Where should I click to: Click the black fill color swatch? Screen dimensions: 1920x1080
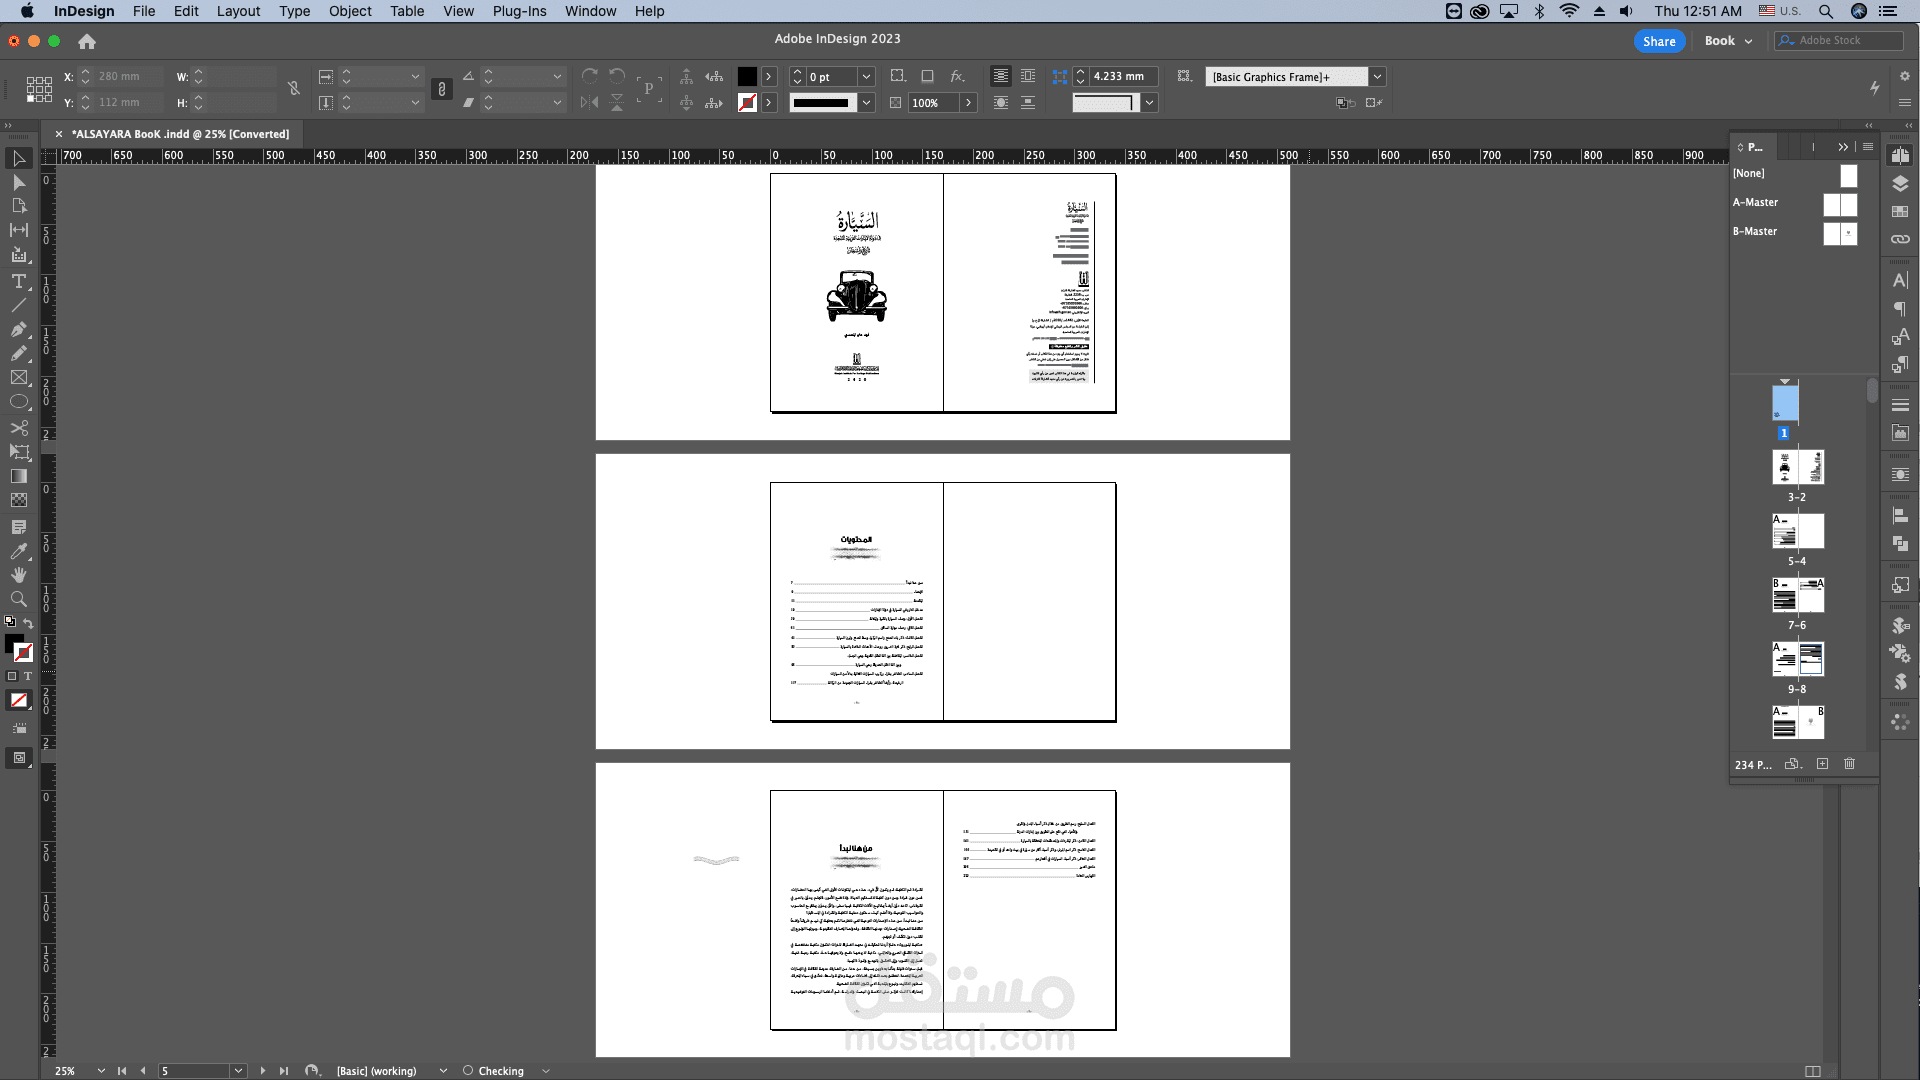[x=747, y=77]
